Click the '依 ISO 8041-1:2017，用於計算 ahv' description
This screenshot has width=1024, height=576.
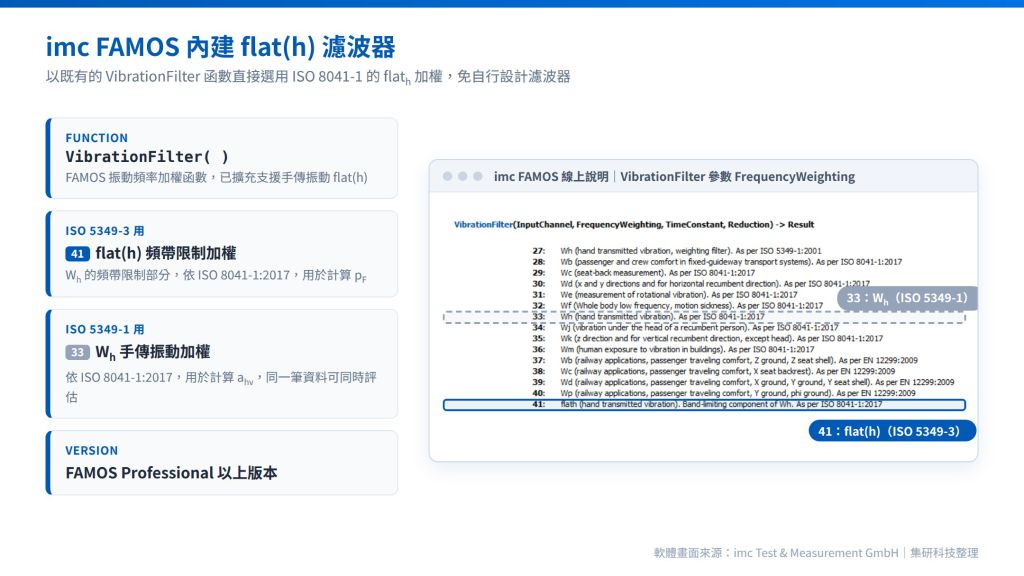[221, 387]
